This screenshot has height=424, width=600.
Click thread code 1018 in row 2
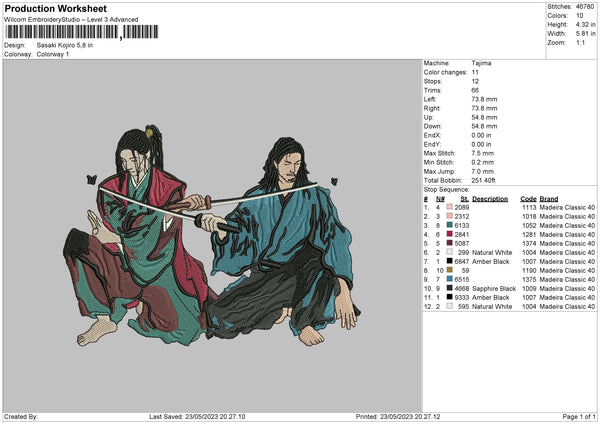coord(530,217)
